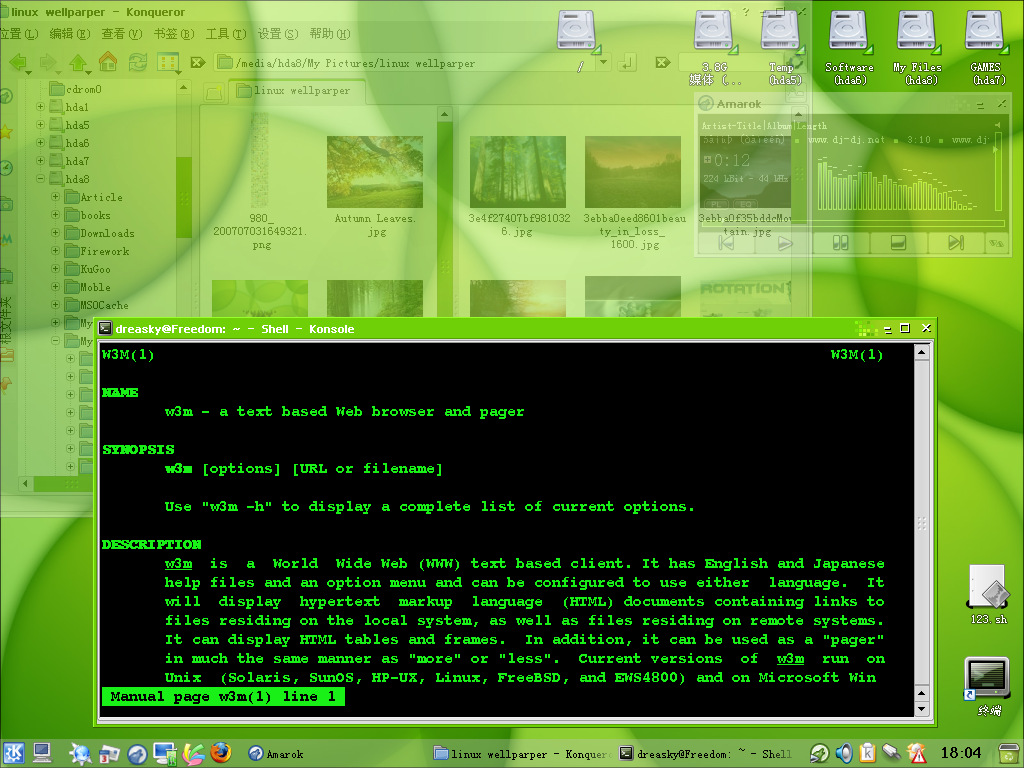Open the 编辑(E) menu in Konqueror

click(69, 34)
